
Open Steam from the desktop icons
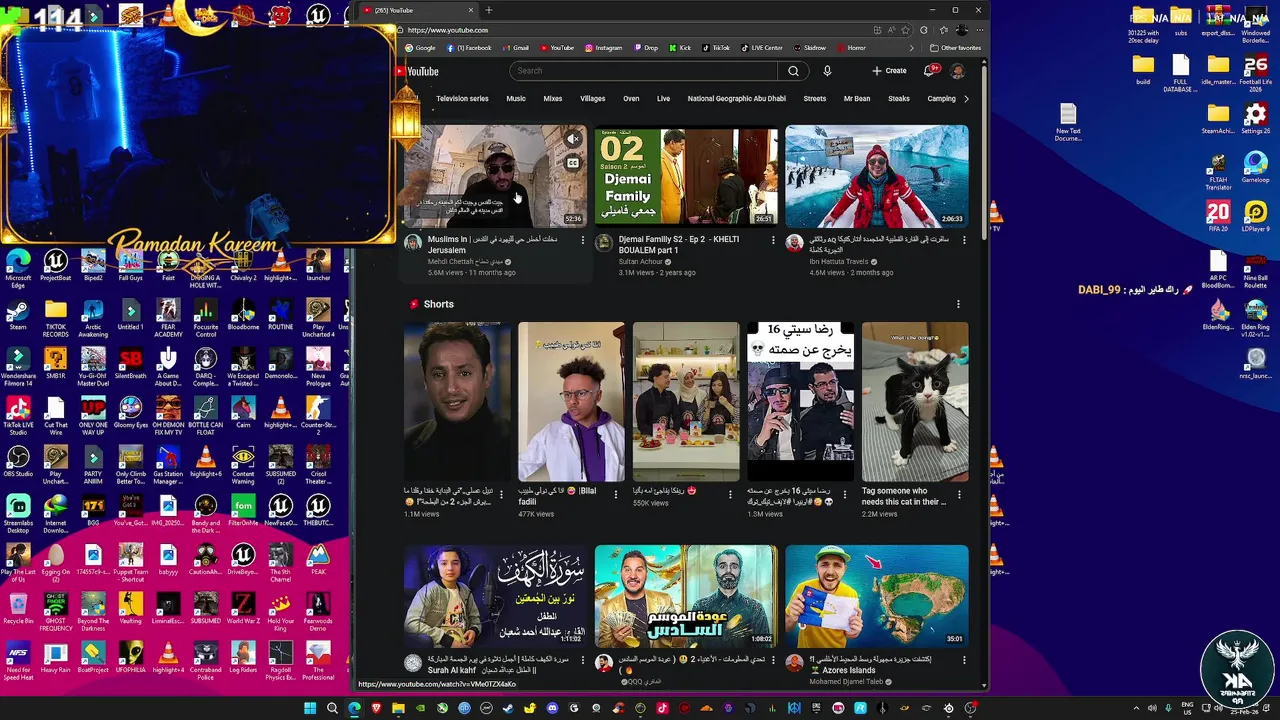[18, 314]
